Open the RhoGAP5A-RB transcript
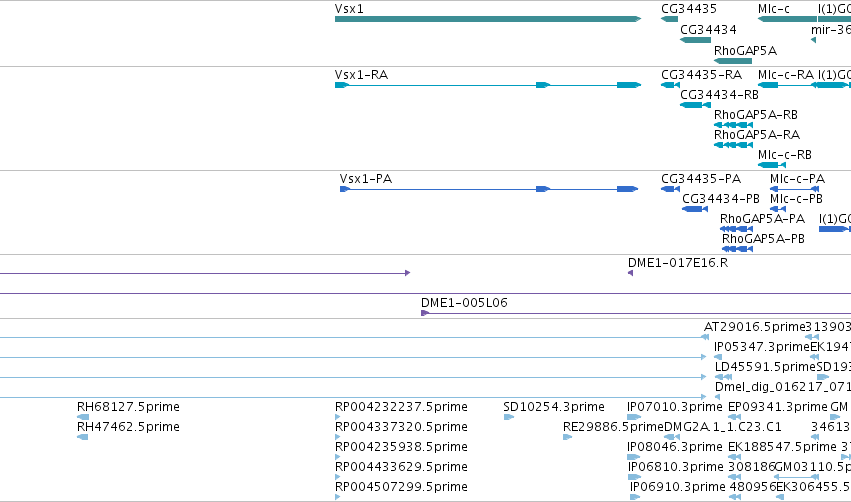The width and height of the screenshot is (851, 502). 733,125
